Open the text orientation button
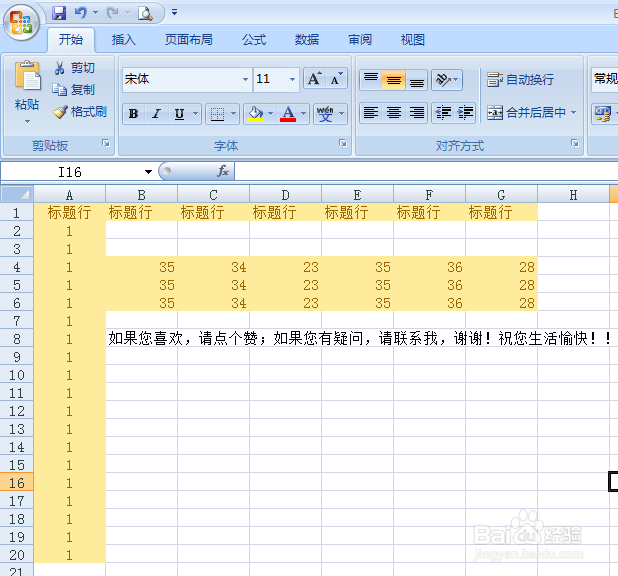Image resolution: width=618 pixels, height=576 pixels. coord(447,80)
